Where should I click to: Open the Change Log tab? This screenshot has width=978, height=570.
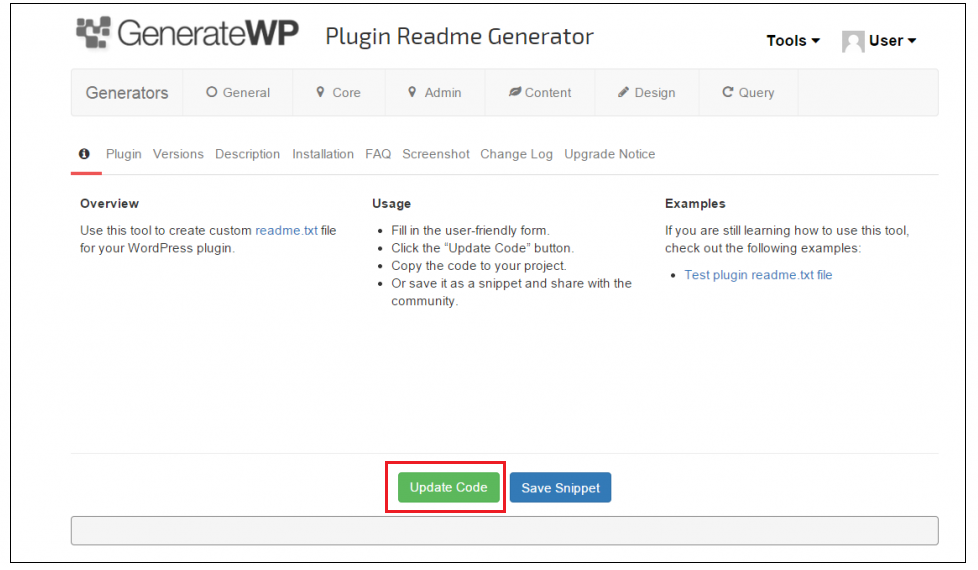516,154
